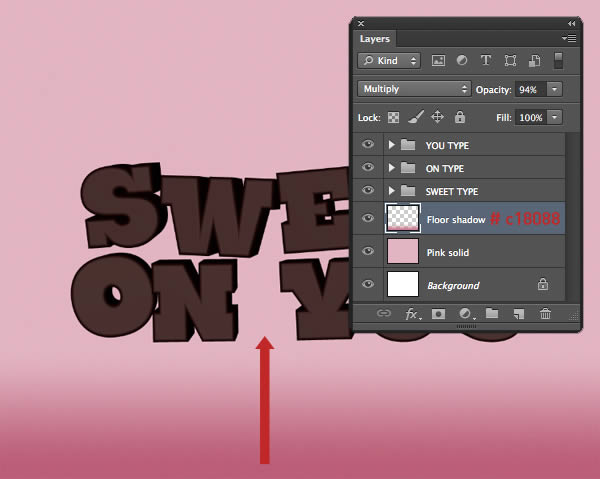Click the Fill label
The image size is (600, 479).
click(504, 117)
